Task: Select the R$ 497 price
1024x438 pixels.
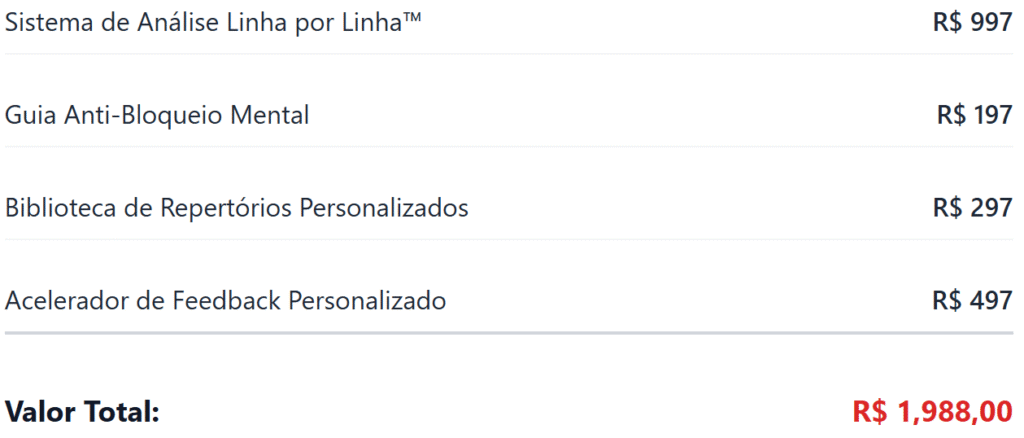Action: pos(972,300)
